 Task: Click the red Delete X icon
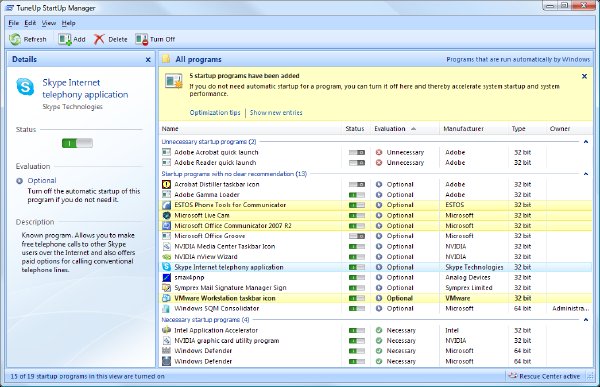coord(99,39)
